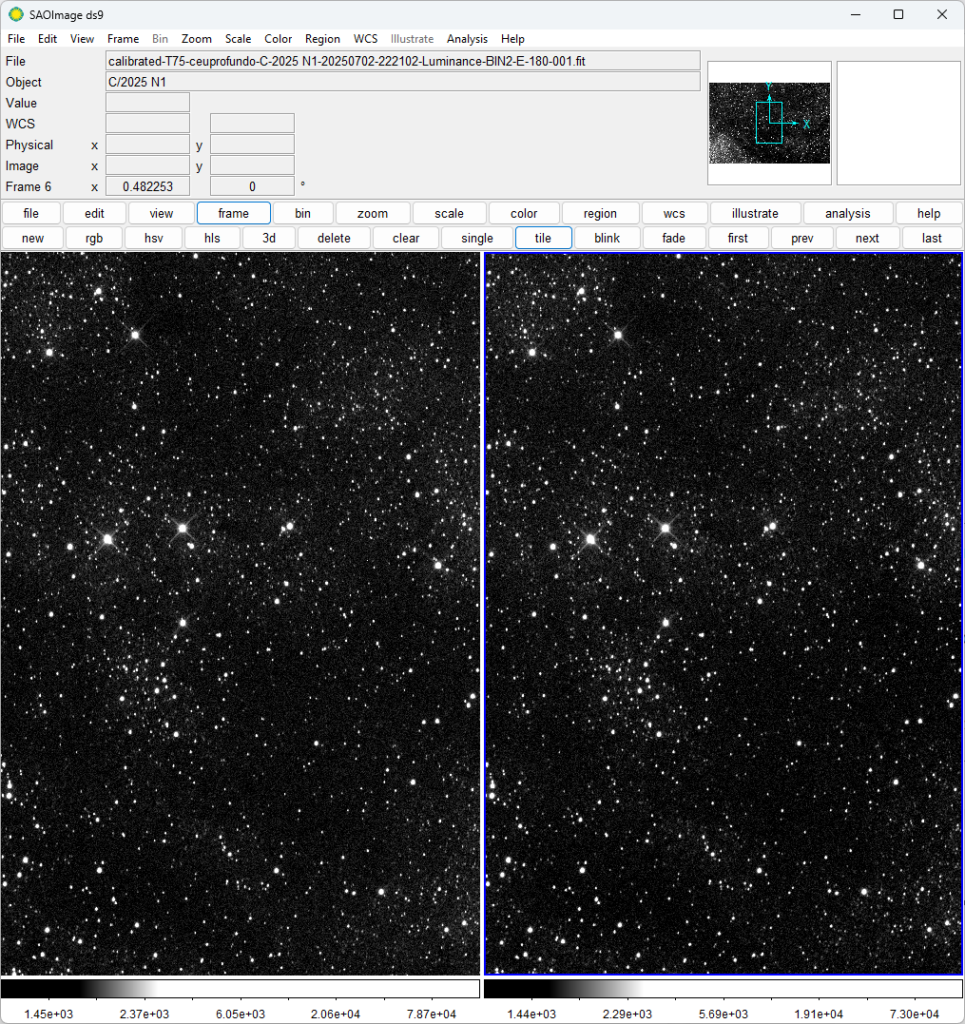The height and width of the screenshot is (1024, 965).
Task: Click the file buttonbar button
Action: [31, 213]
